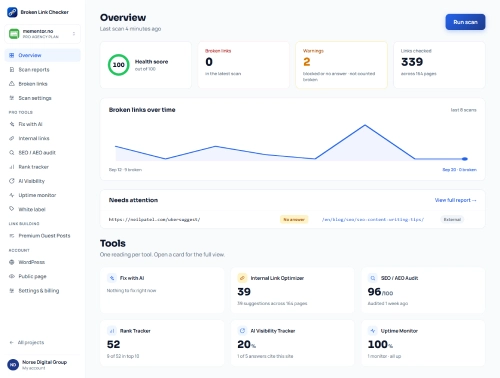
Task: Select the Overview grid icon in sidebar
Action: pos(12,55)
